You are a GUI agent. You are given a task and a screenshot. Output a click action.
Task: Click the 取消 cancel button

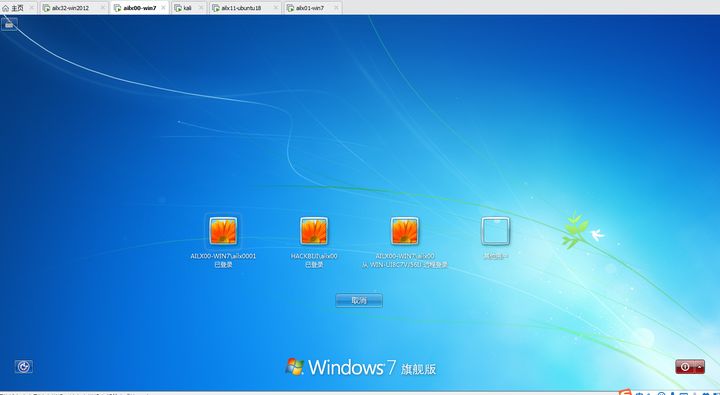tap(359, 300)
